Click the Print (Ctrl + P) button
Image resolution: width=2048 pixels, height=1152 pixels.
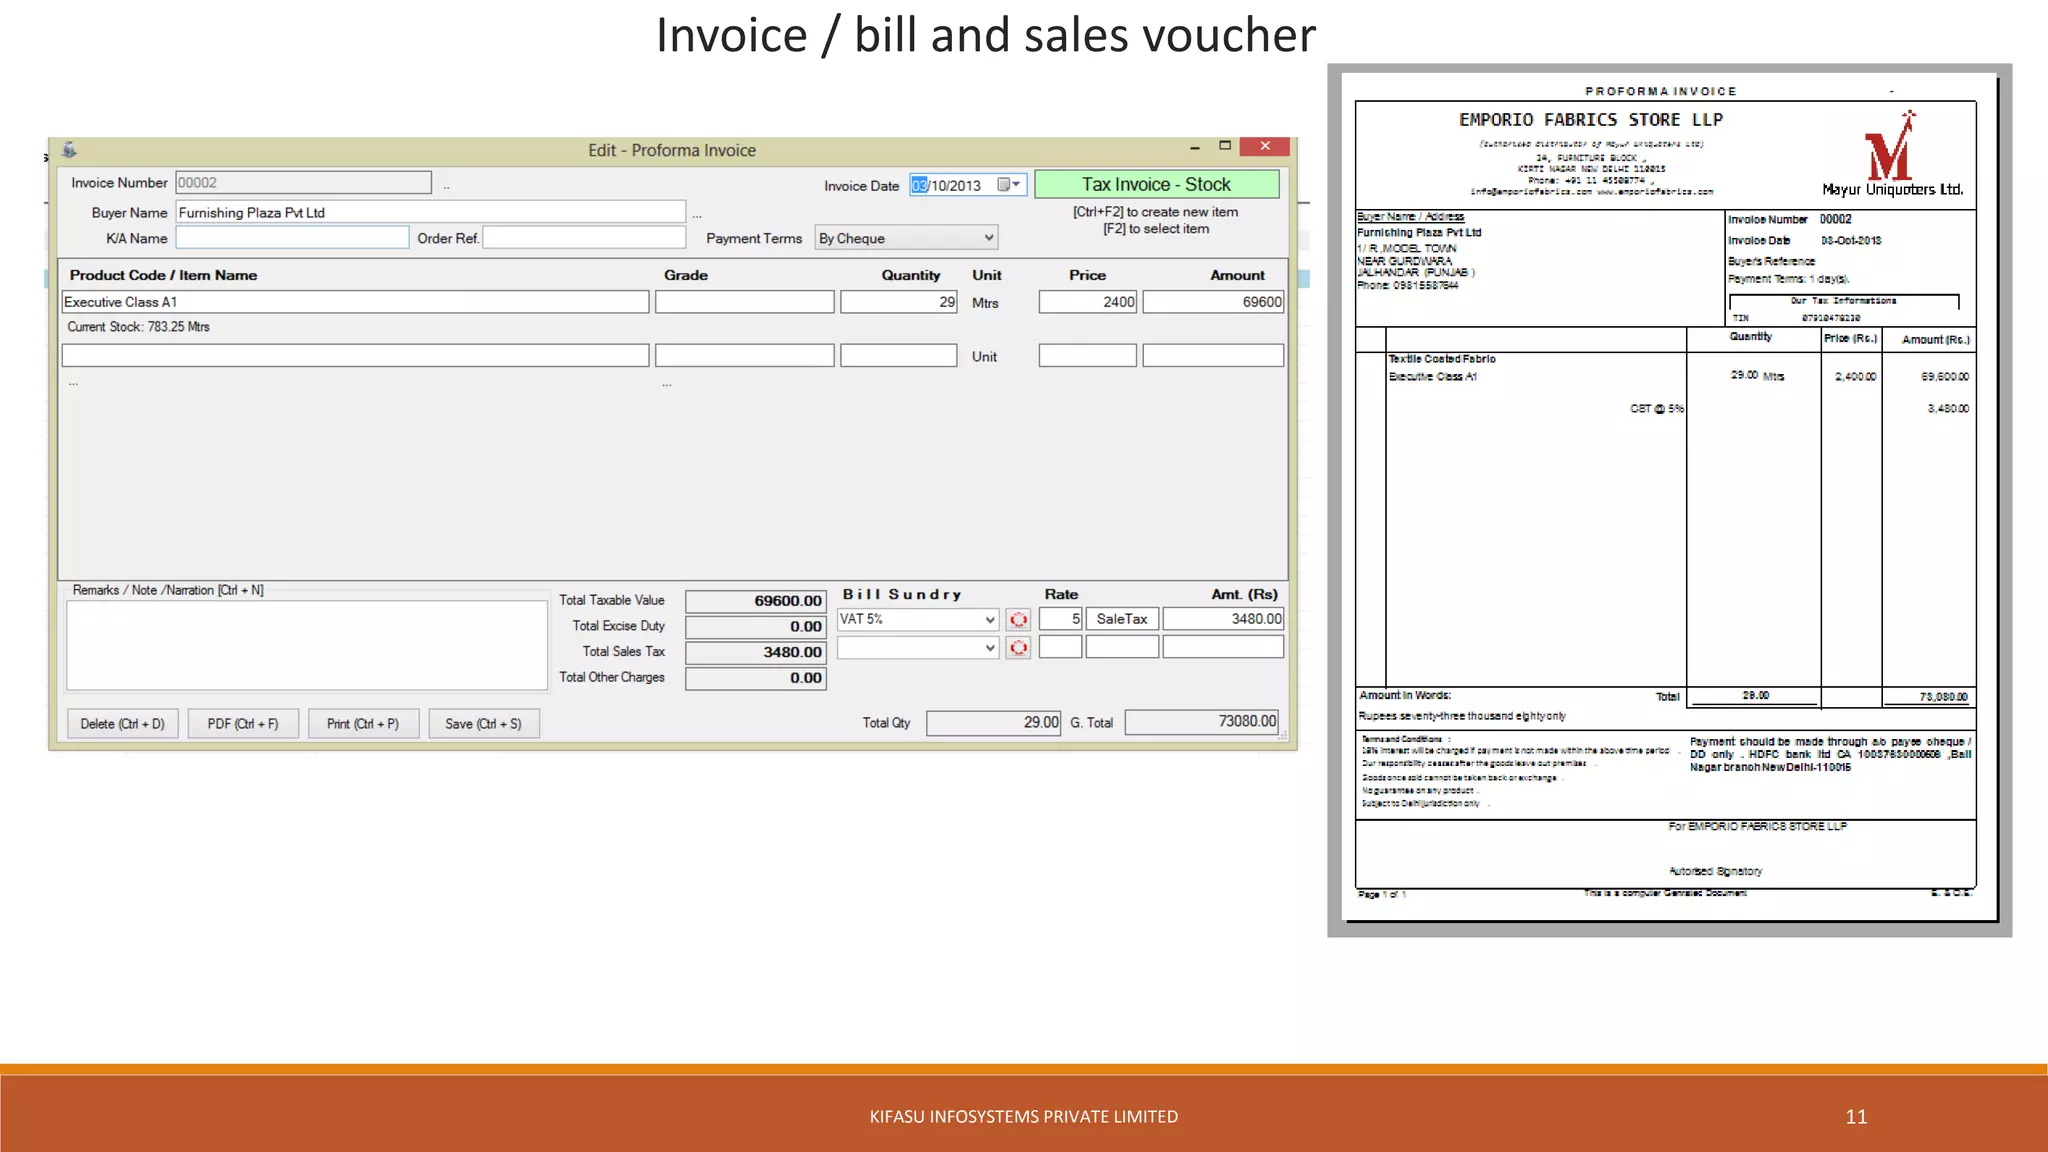coord(363,724)
